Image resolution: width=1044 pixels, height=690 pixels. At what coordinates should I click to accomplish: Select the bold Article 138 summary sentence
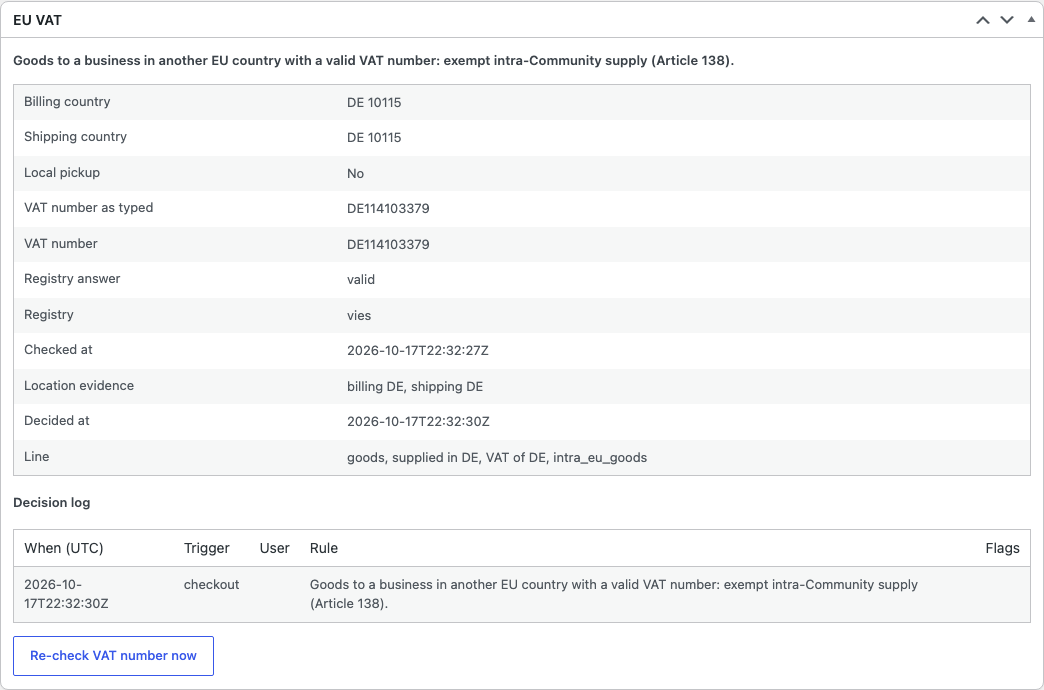(x=374, y=61)
